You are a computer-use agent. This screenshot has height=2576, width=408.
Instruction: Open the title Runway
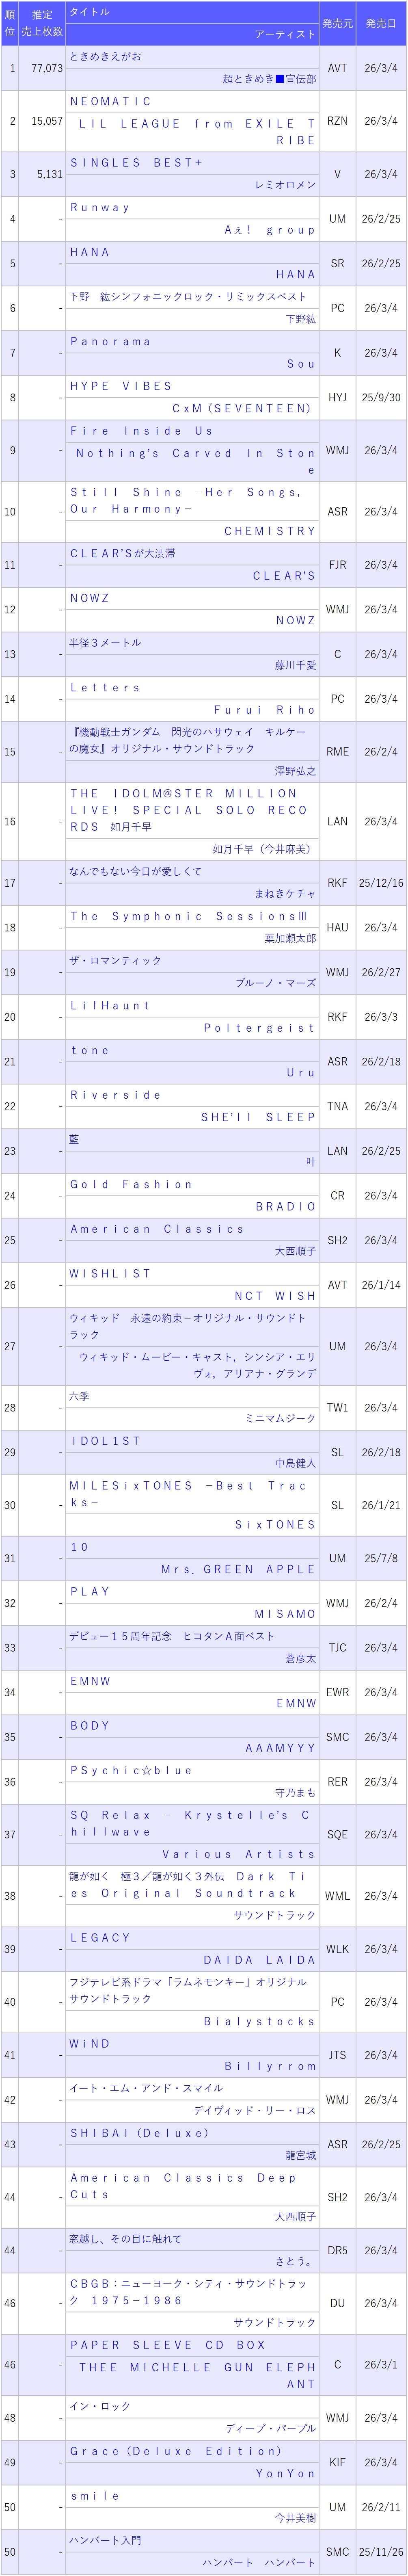point(100,208)
